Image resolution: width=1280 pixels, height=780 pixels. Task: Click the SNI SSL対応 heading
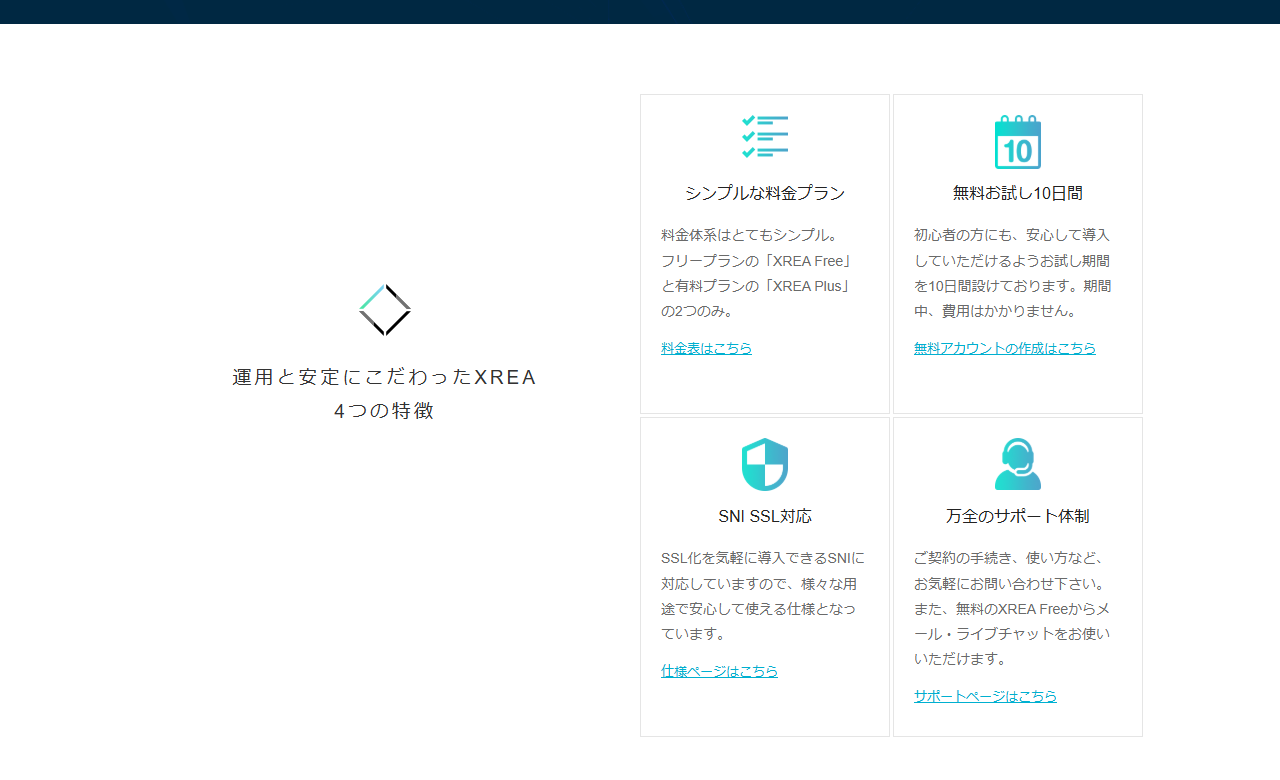pos(764,517)
